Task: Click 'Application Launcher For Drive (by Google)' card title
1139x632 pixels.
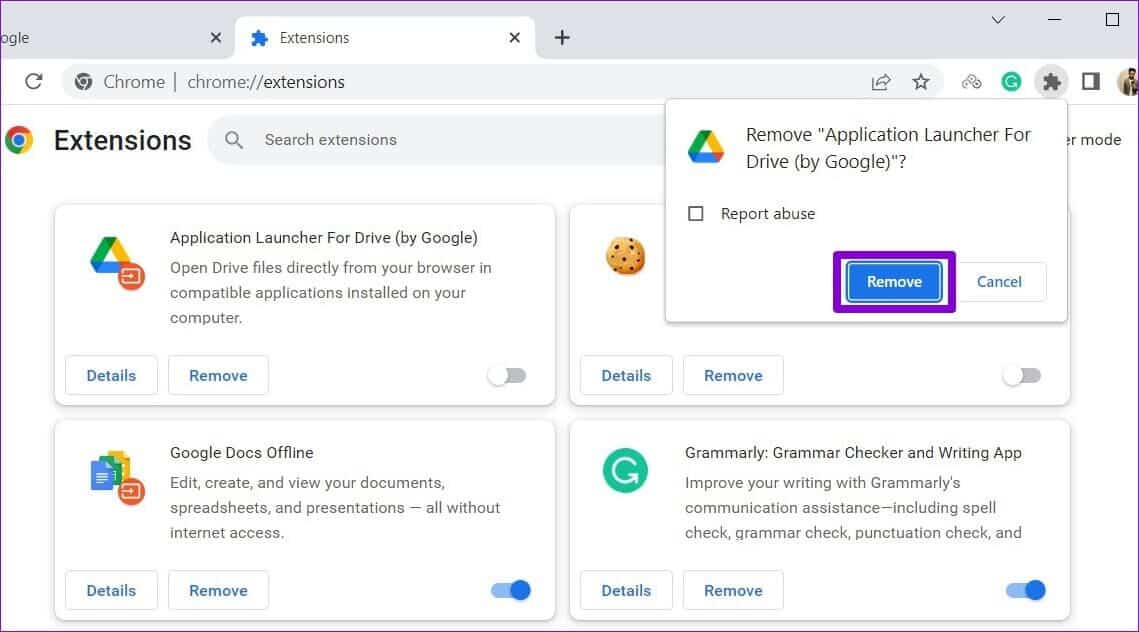Action: pyautogui.click(x=324, y=238)
